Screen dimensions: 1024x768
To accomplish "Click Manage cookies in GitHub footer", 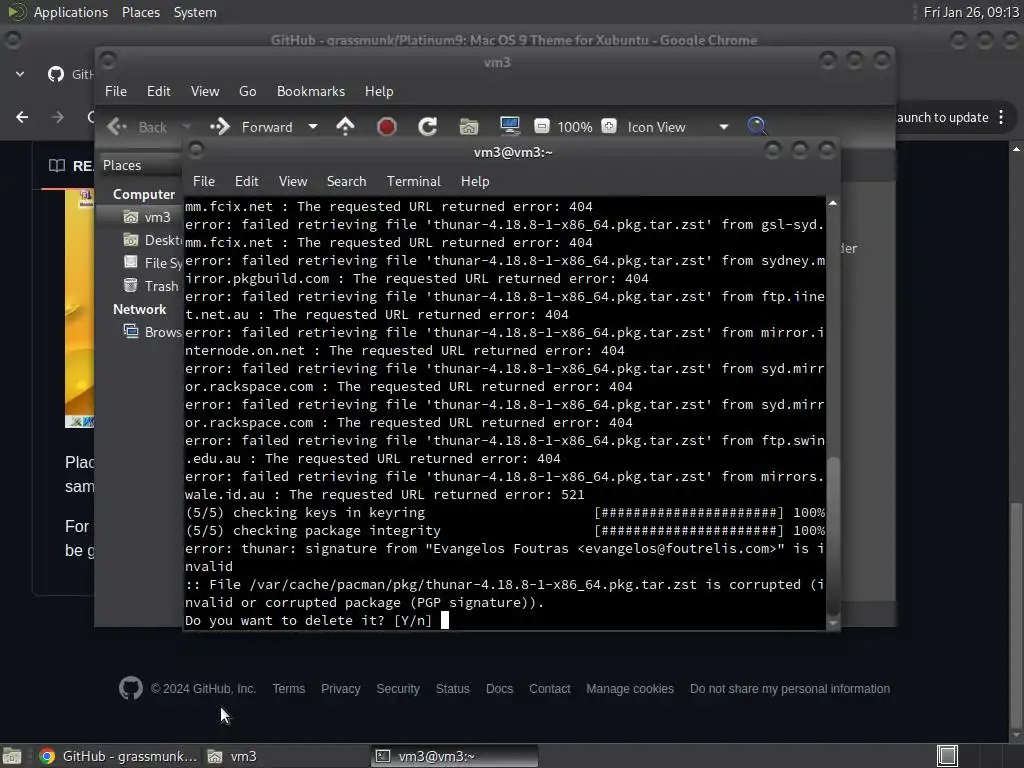I will (x=630, y=689).
